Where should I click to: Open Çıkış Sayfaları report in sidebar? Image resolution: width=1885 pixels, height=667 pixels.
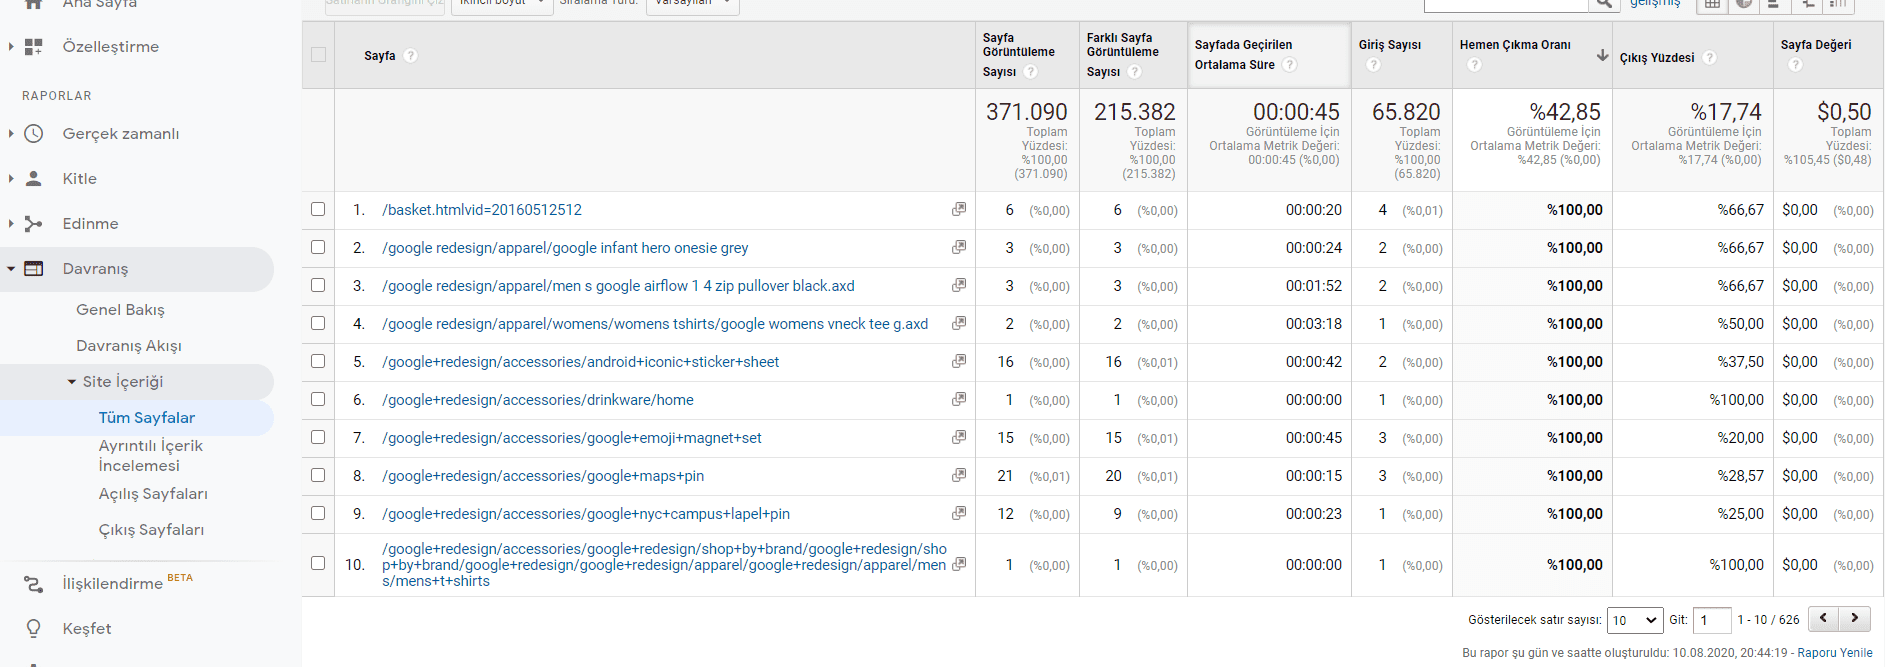pyautogui.click(x=151, y=530)
